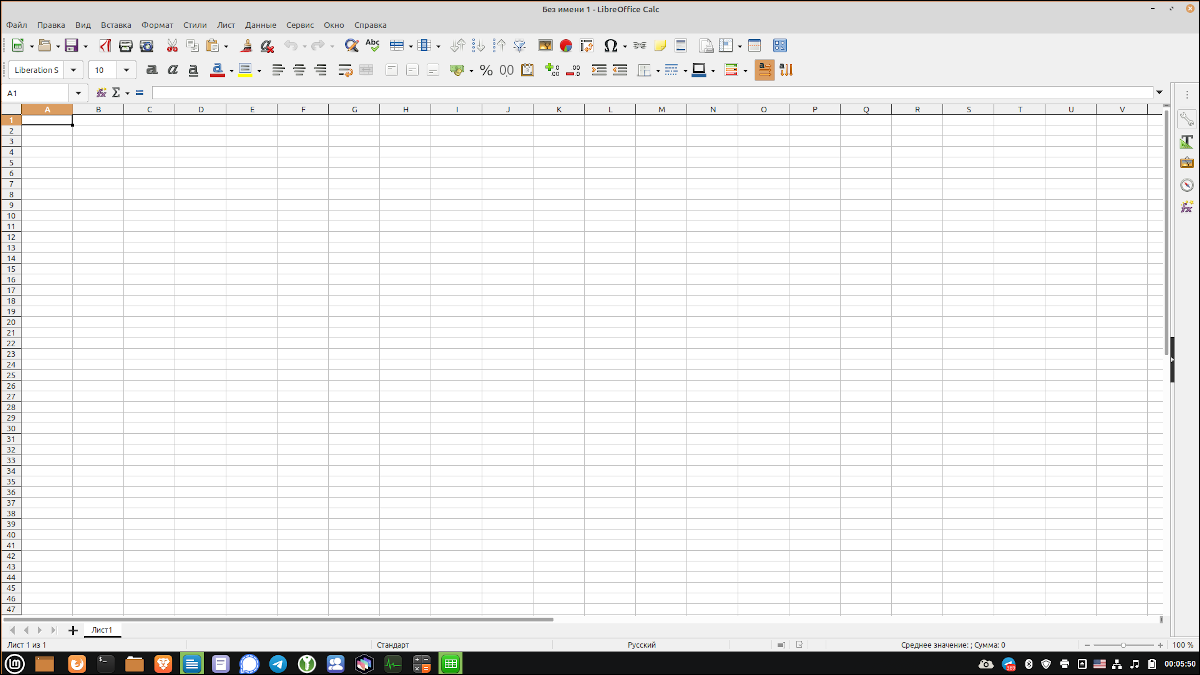Apply percent number format

click(x=485, y=70)
